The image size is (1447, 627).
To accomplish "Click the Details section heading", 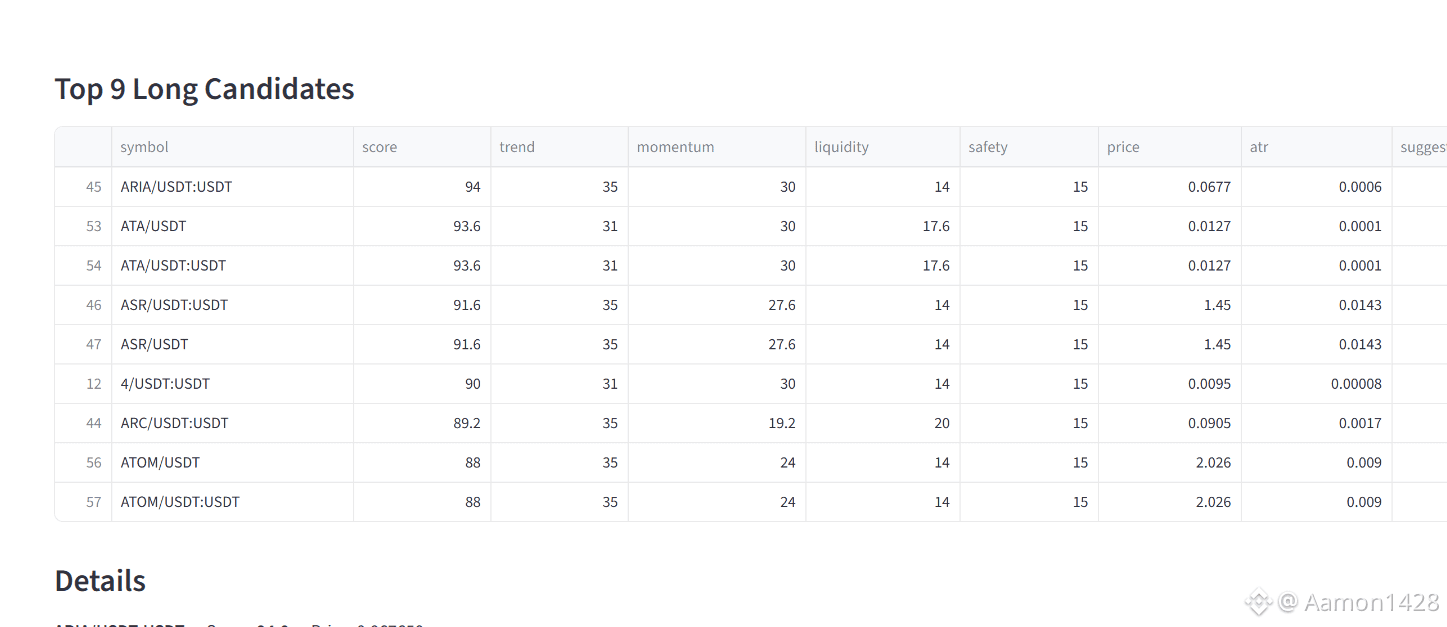I will point(100,581).
